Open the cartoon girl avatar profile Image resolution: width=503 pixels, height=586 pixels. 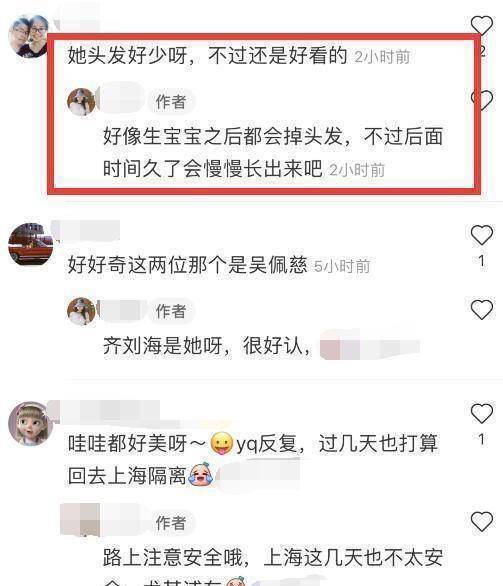[30, 423]
